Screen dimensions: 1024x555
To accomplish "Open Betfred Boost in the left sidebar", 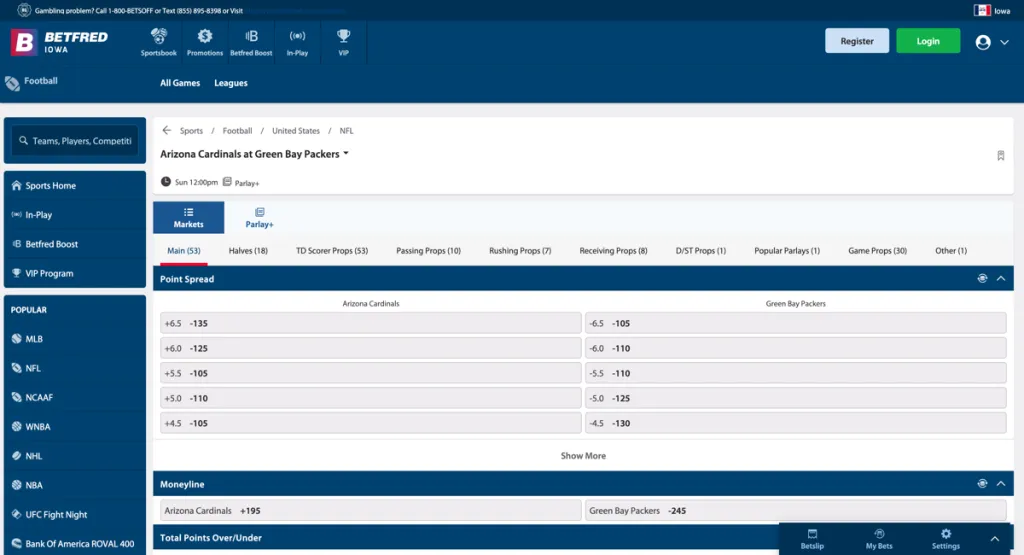I will click(x=75, y=244).
